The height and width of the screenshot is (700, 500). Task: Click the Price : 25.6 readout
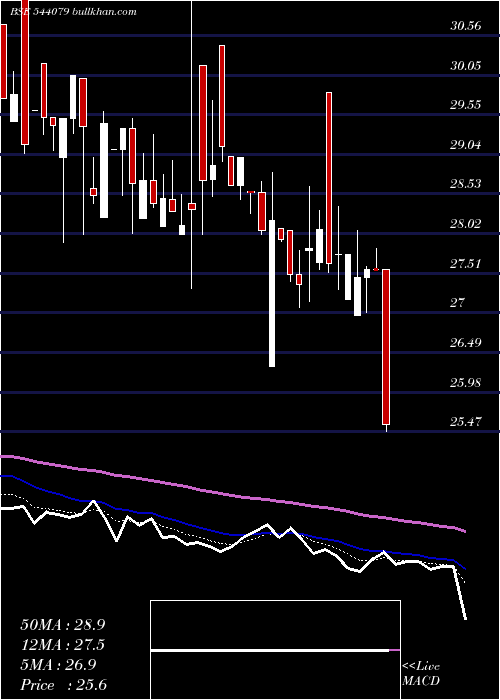63,685
